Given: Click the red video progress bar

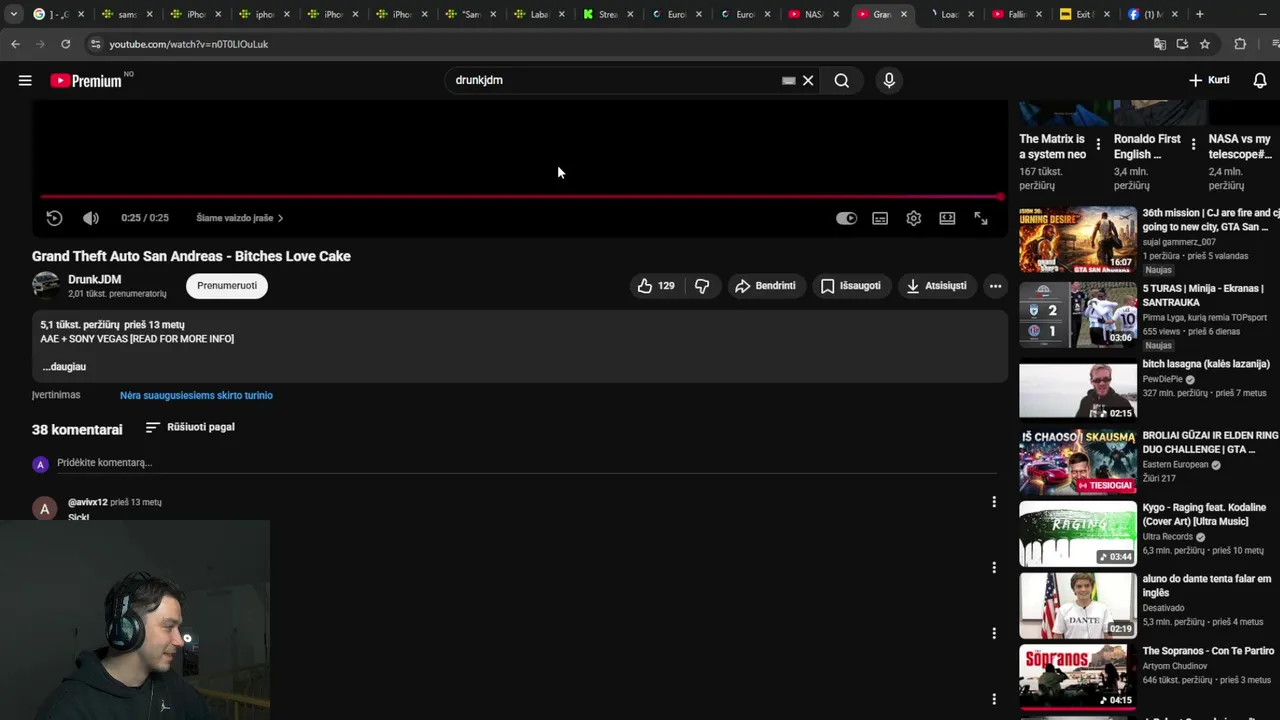Looking at the screenshot, I should (520, 197).
